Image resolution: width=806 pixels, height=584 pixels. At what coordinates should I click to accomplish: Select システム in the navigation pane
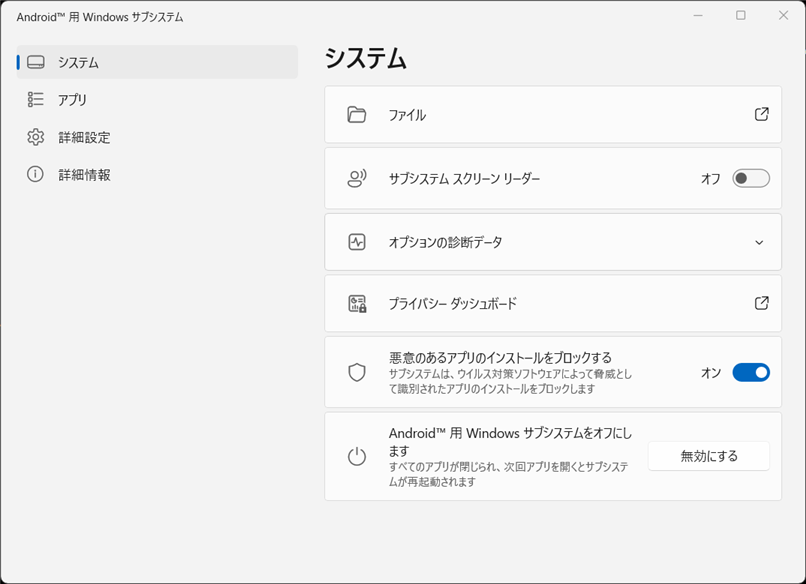[x=157, y=62]
